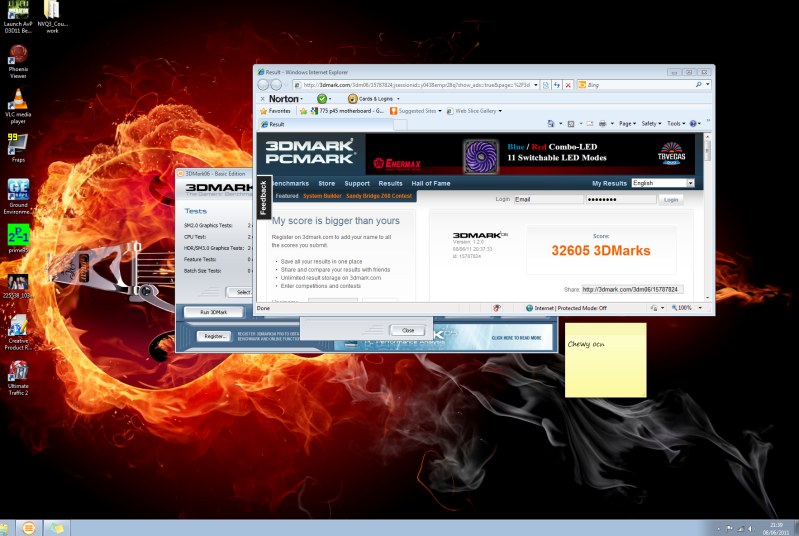The height and width of the screenshot is (536, 799).
Task: Click the IE Back navigation button
Action: click(263, 85)
